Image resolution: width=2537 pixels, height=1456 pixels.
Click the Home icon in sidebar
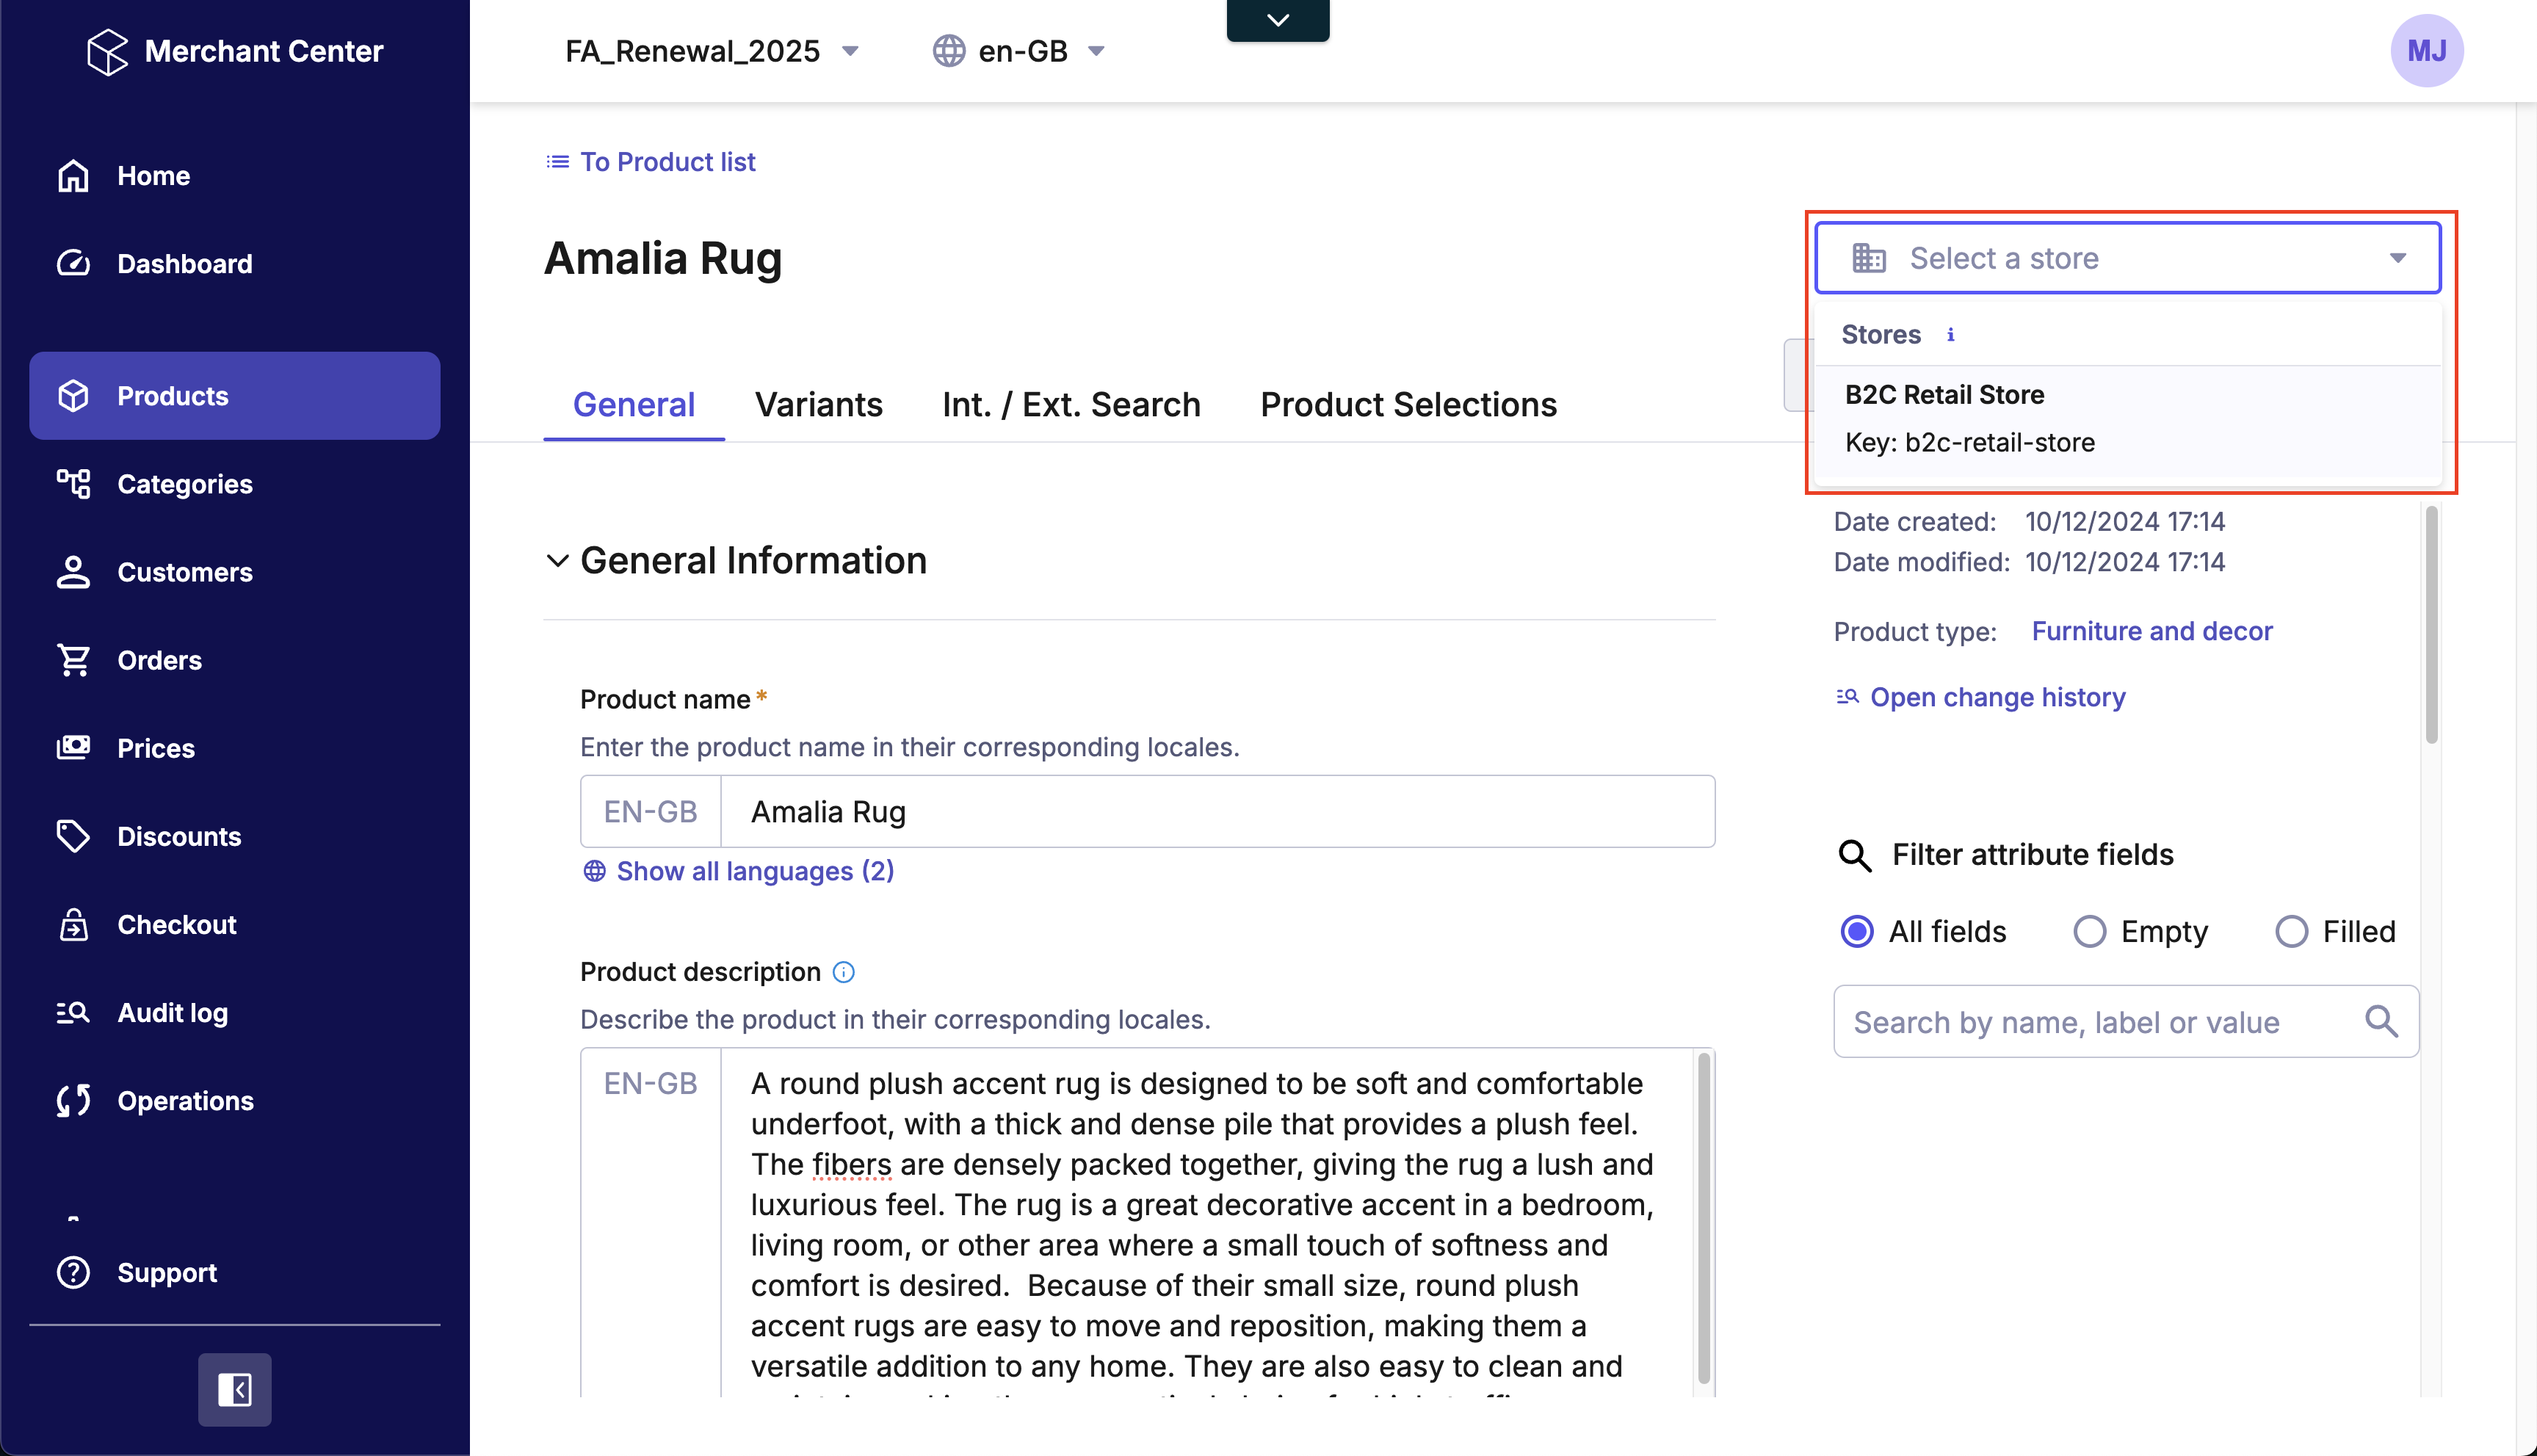click(x=73, y=176)
